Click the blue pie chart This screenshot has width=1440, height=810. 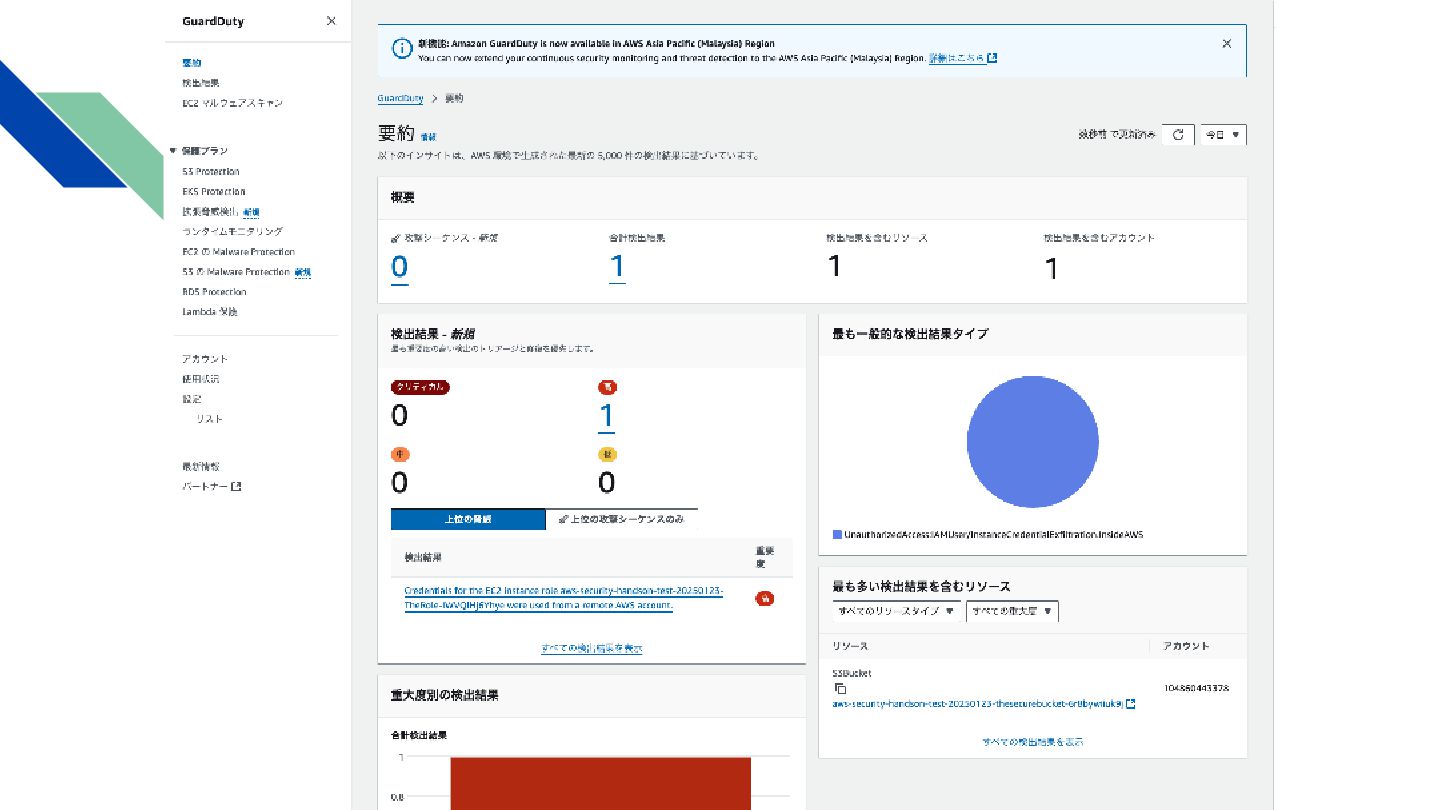pos(1032,442)
